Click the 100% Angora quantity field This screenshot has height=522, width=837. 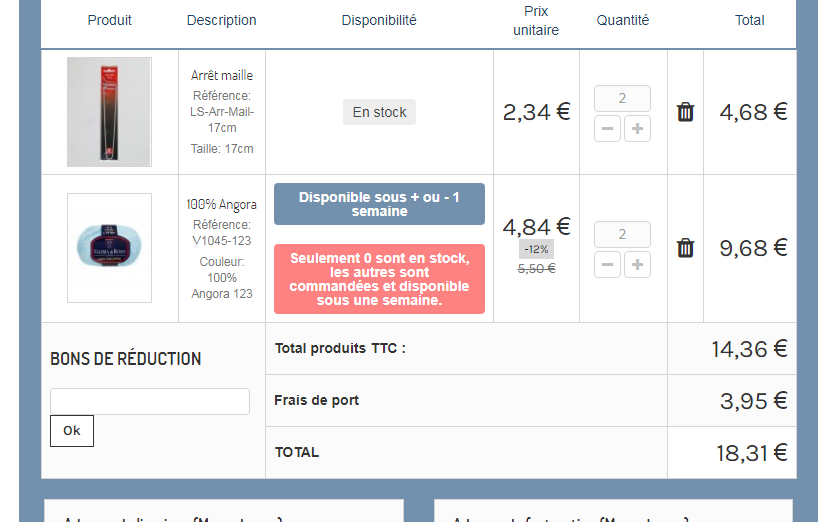pos(622,234)
